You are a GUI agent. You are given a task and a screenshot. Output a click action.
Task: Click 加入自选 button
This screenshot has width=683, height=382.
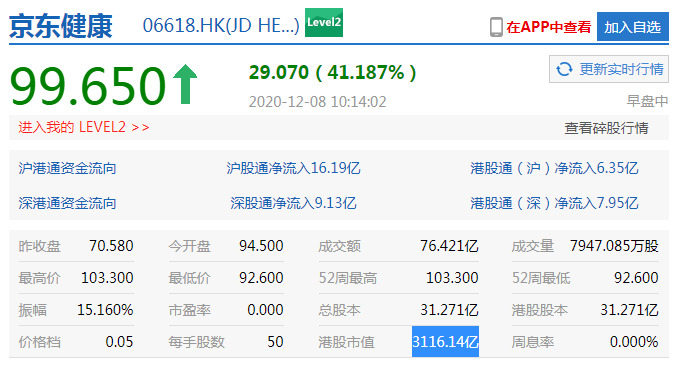tap(632, 27)
